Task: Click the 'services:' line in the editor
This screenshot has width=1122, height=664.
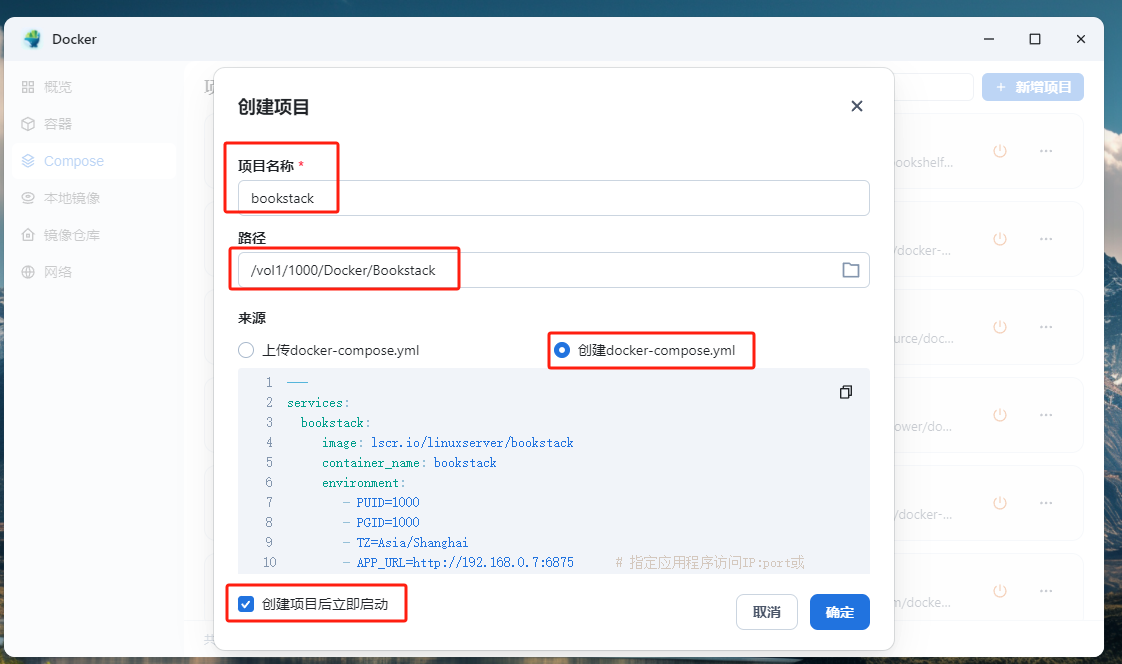Action: click(318, 403)
